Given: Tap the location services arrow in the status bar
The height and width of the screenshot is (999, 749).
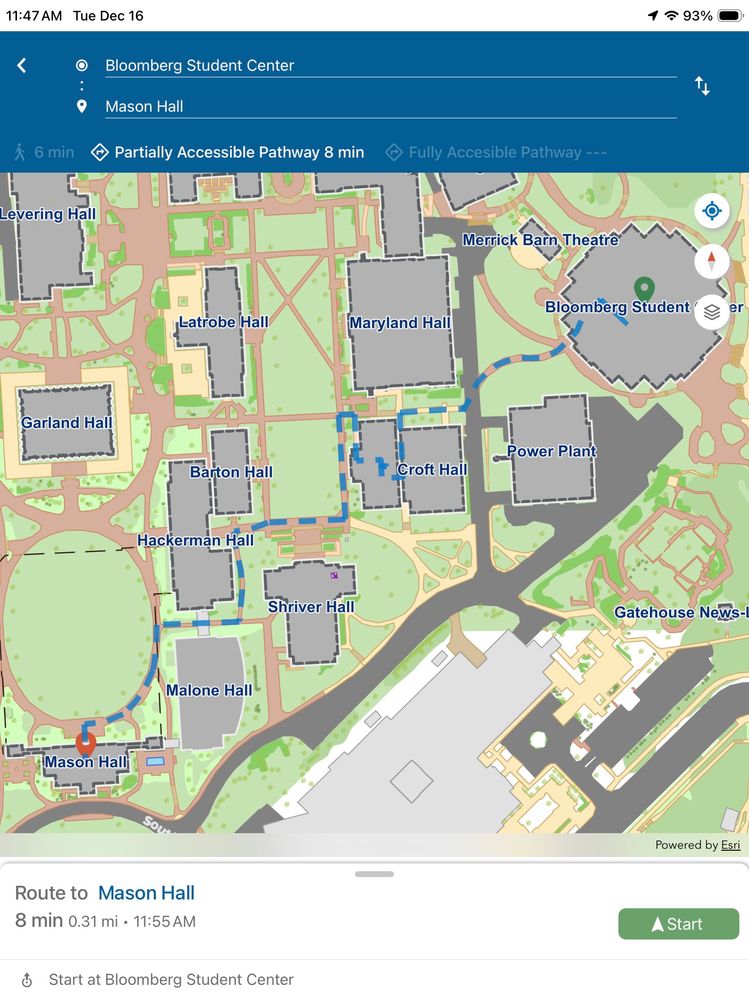Looking at the screenshot, I should click(x=653, y=16).
